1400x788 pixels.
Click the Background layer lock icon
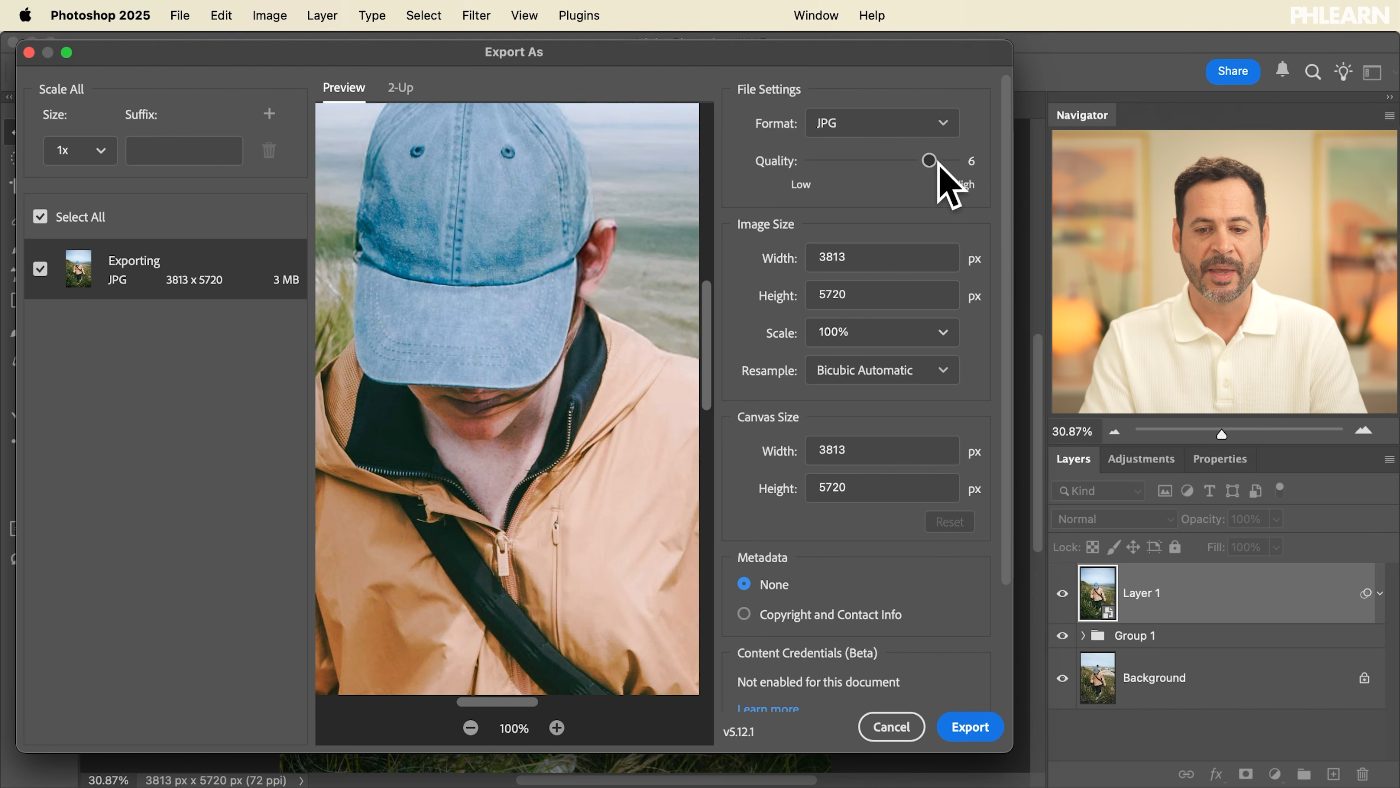click(x=1364, y=678)
